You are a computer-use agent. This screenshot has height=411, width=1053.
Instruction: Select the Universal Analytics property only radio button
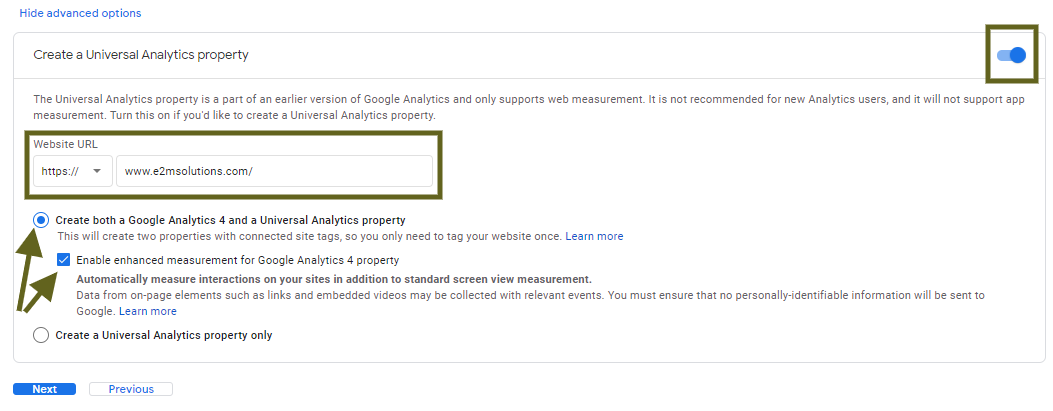pos(41,336)
